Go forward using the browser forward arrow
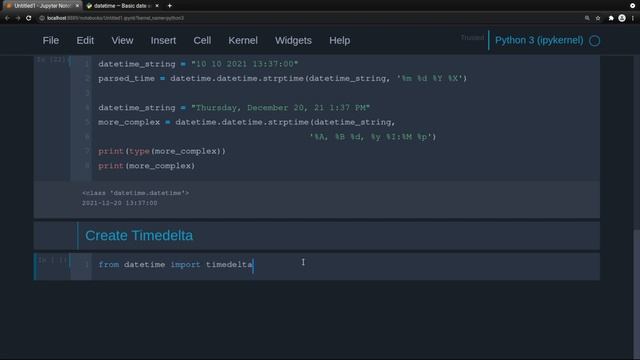This screenshot has height=360, width=640. click(18, 18)
